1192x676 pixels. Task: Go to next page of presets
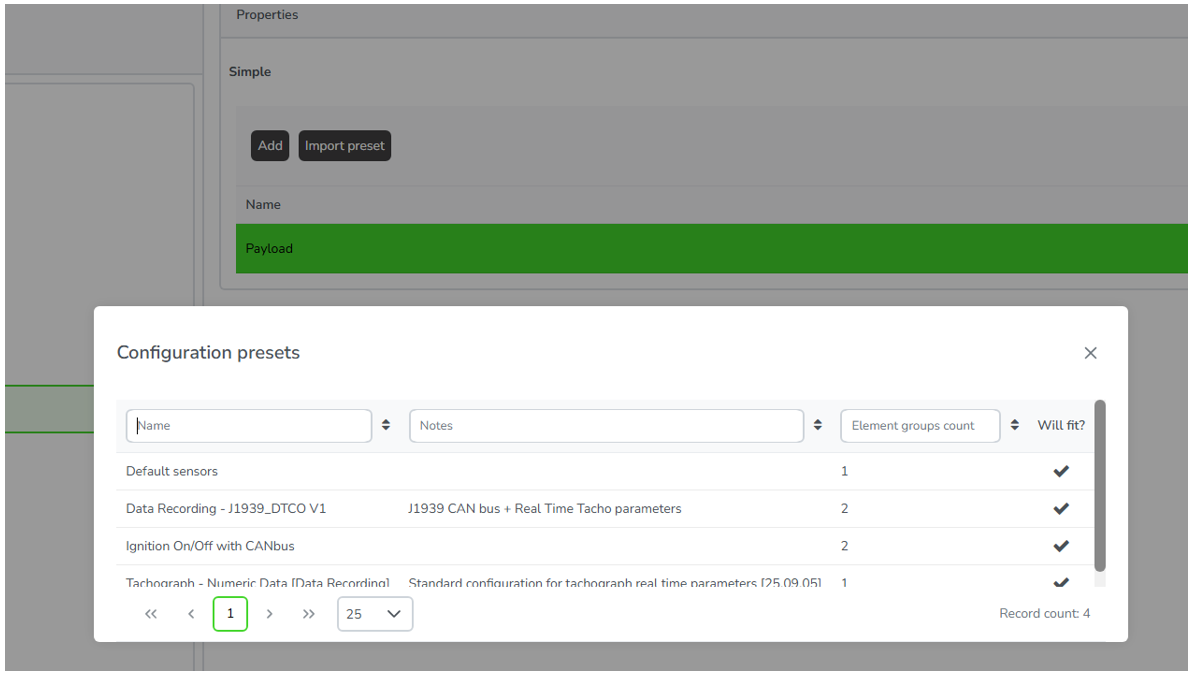tap(269, 614)
